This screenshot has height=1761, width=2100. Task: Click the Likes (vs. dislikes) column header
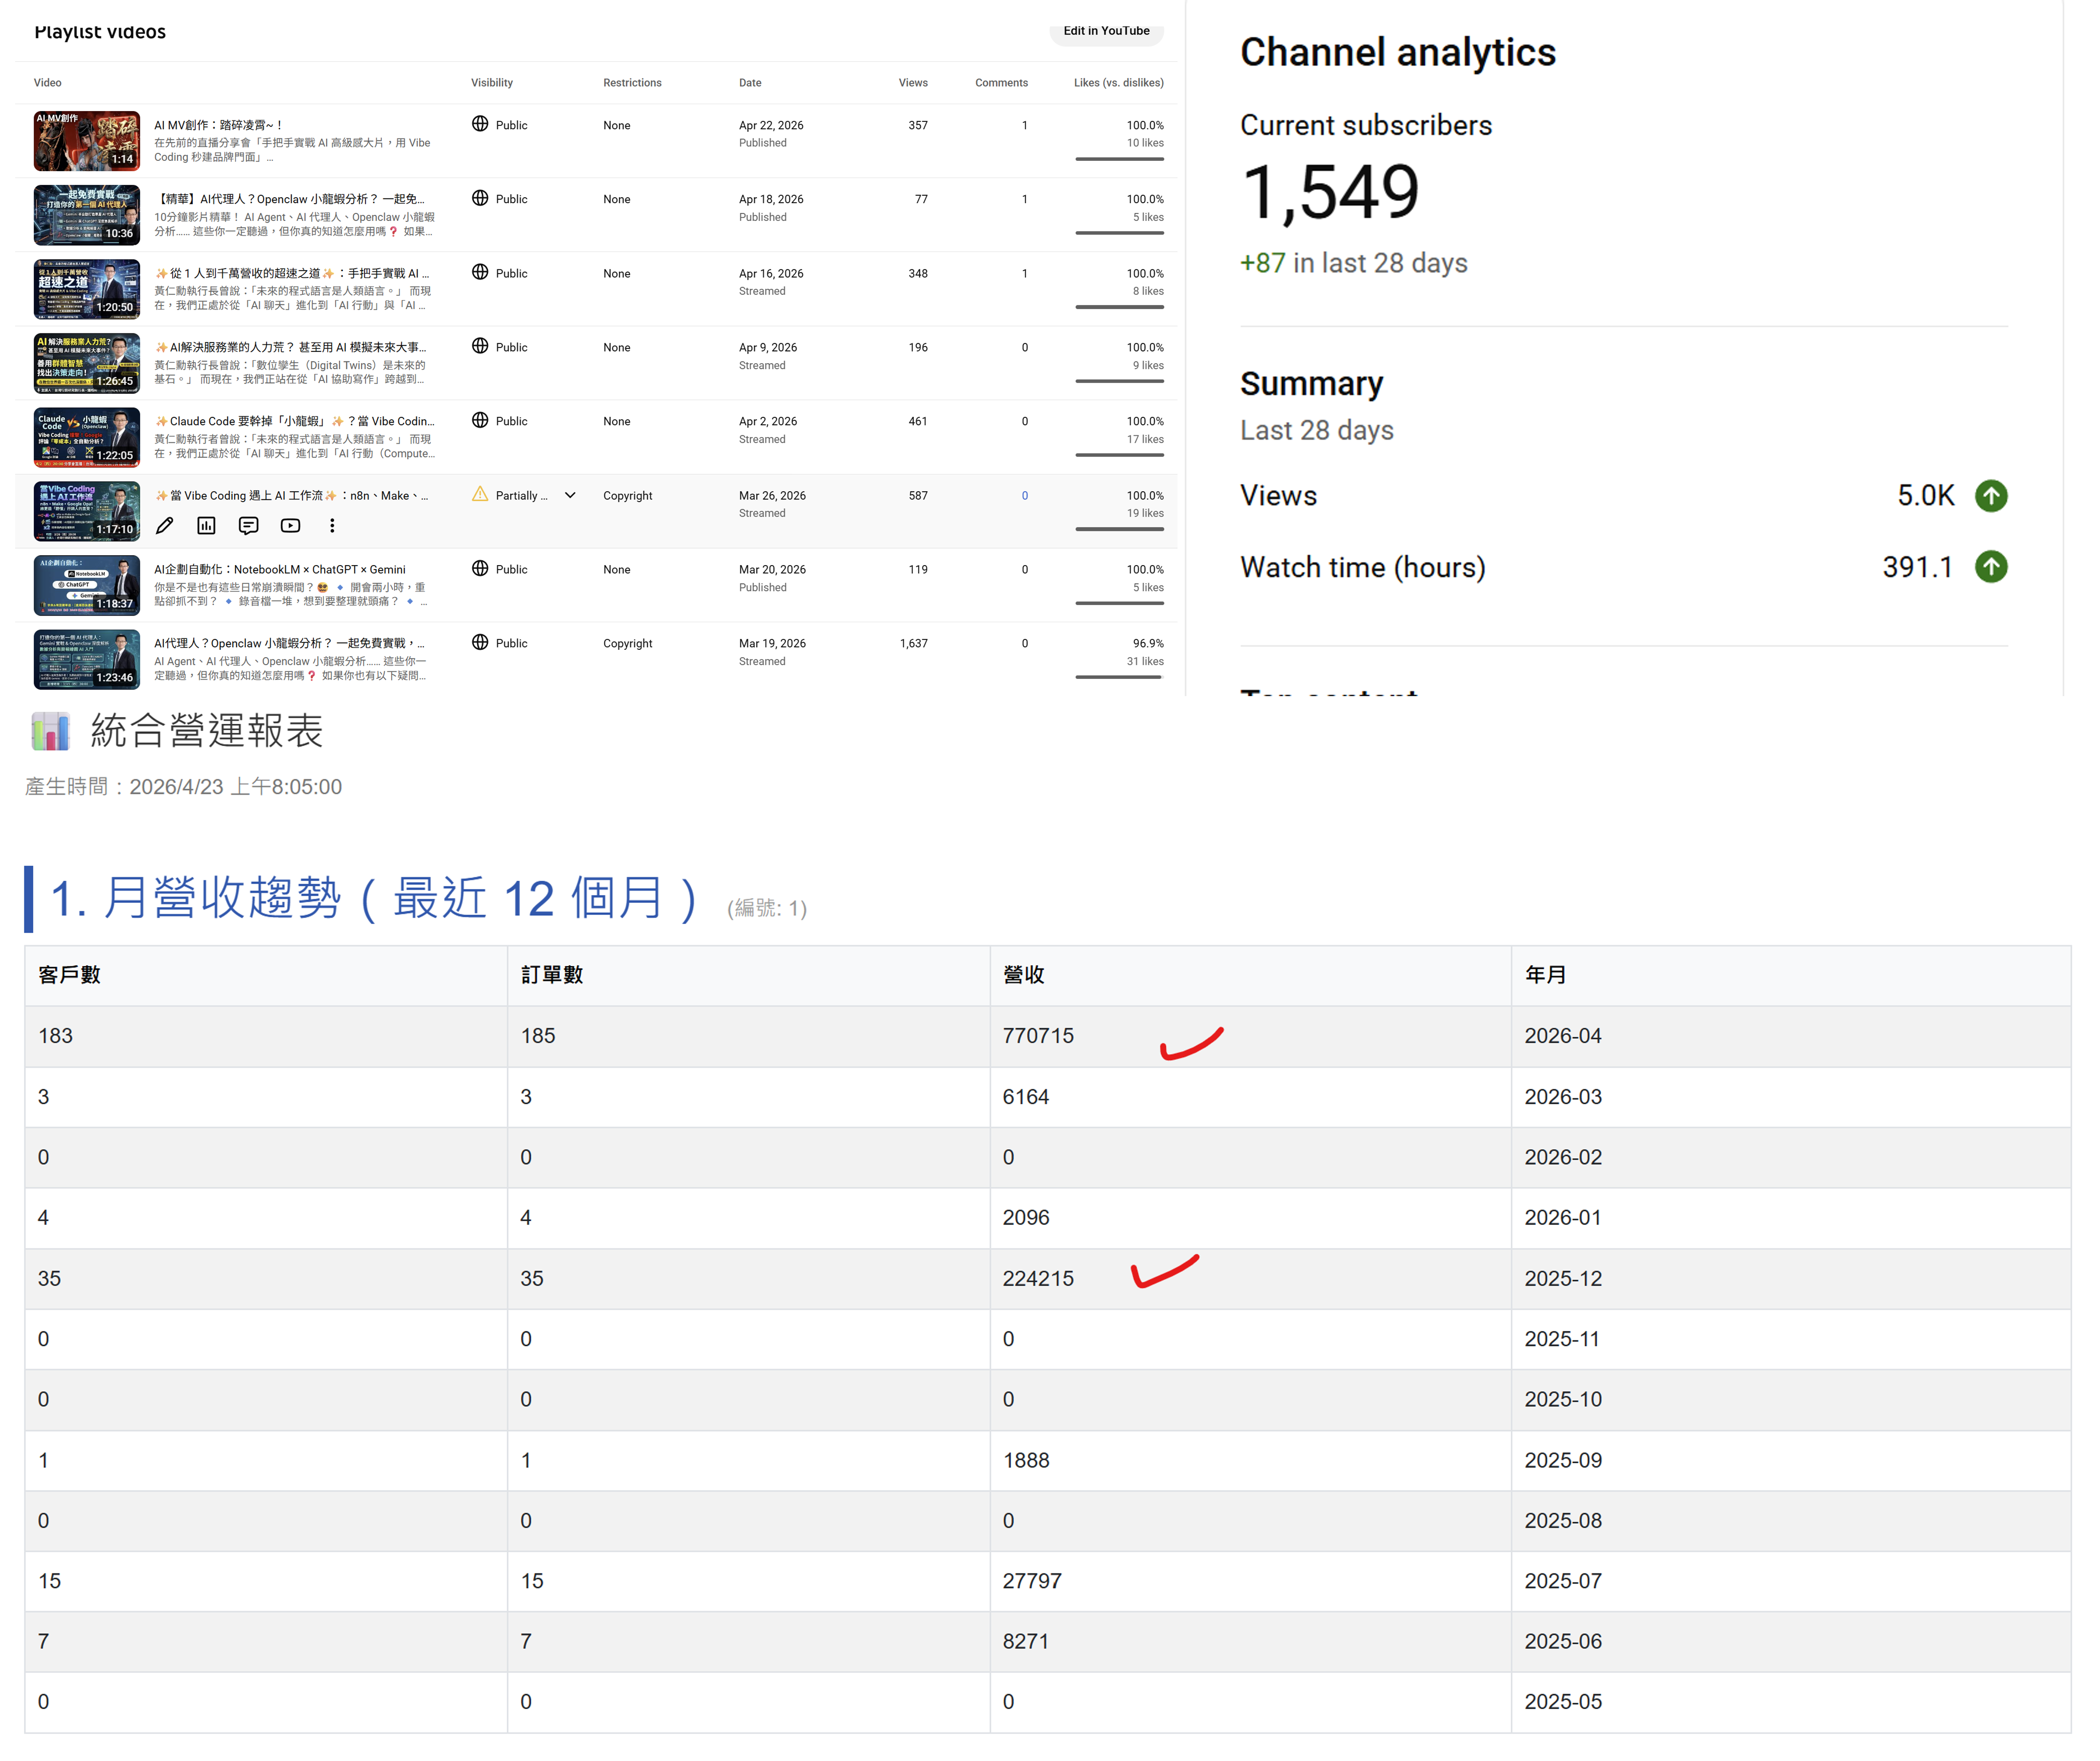coord(1119,83)
